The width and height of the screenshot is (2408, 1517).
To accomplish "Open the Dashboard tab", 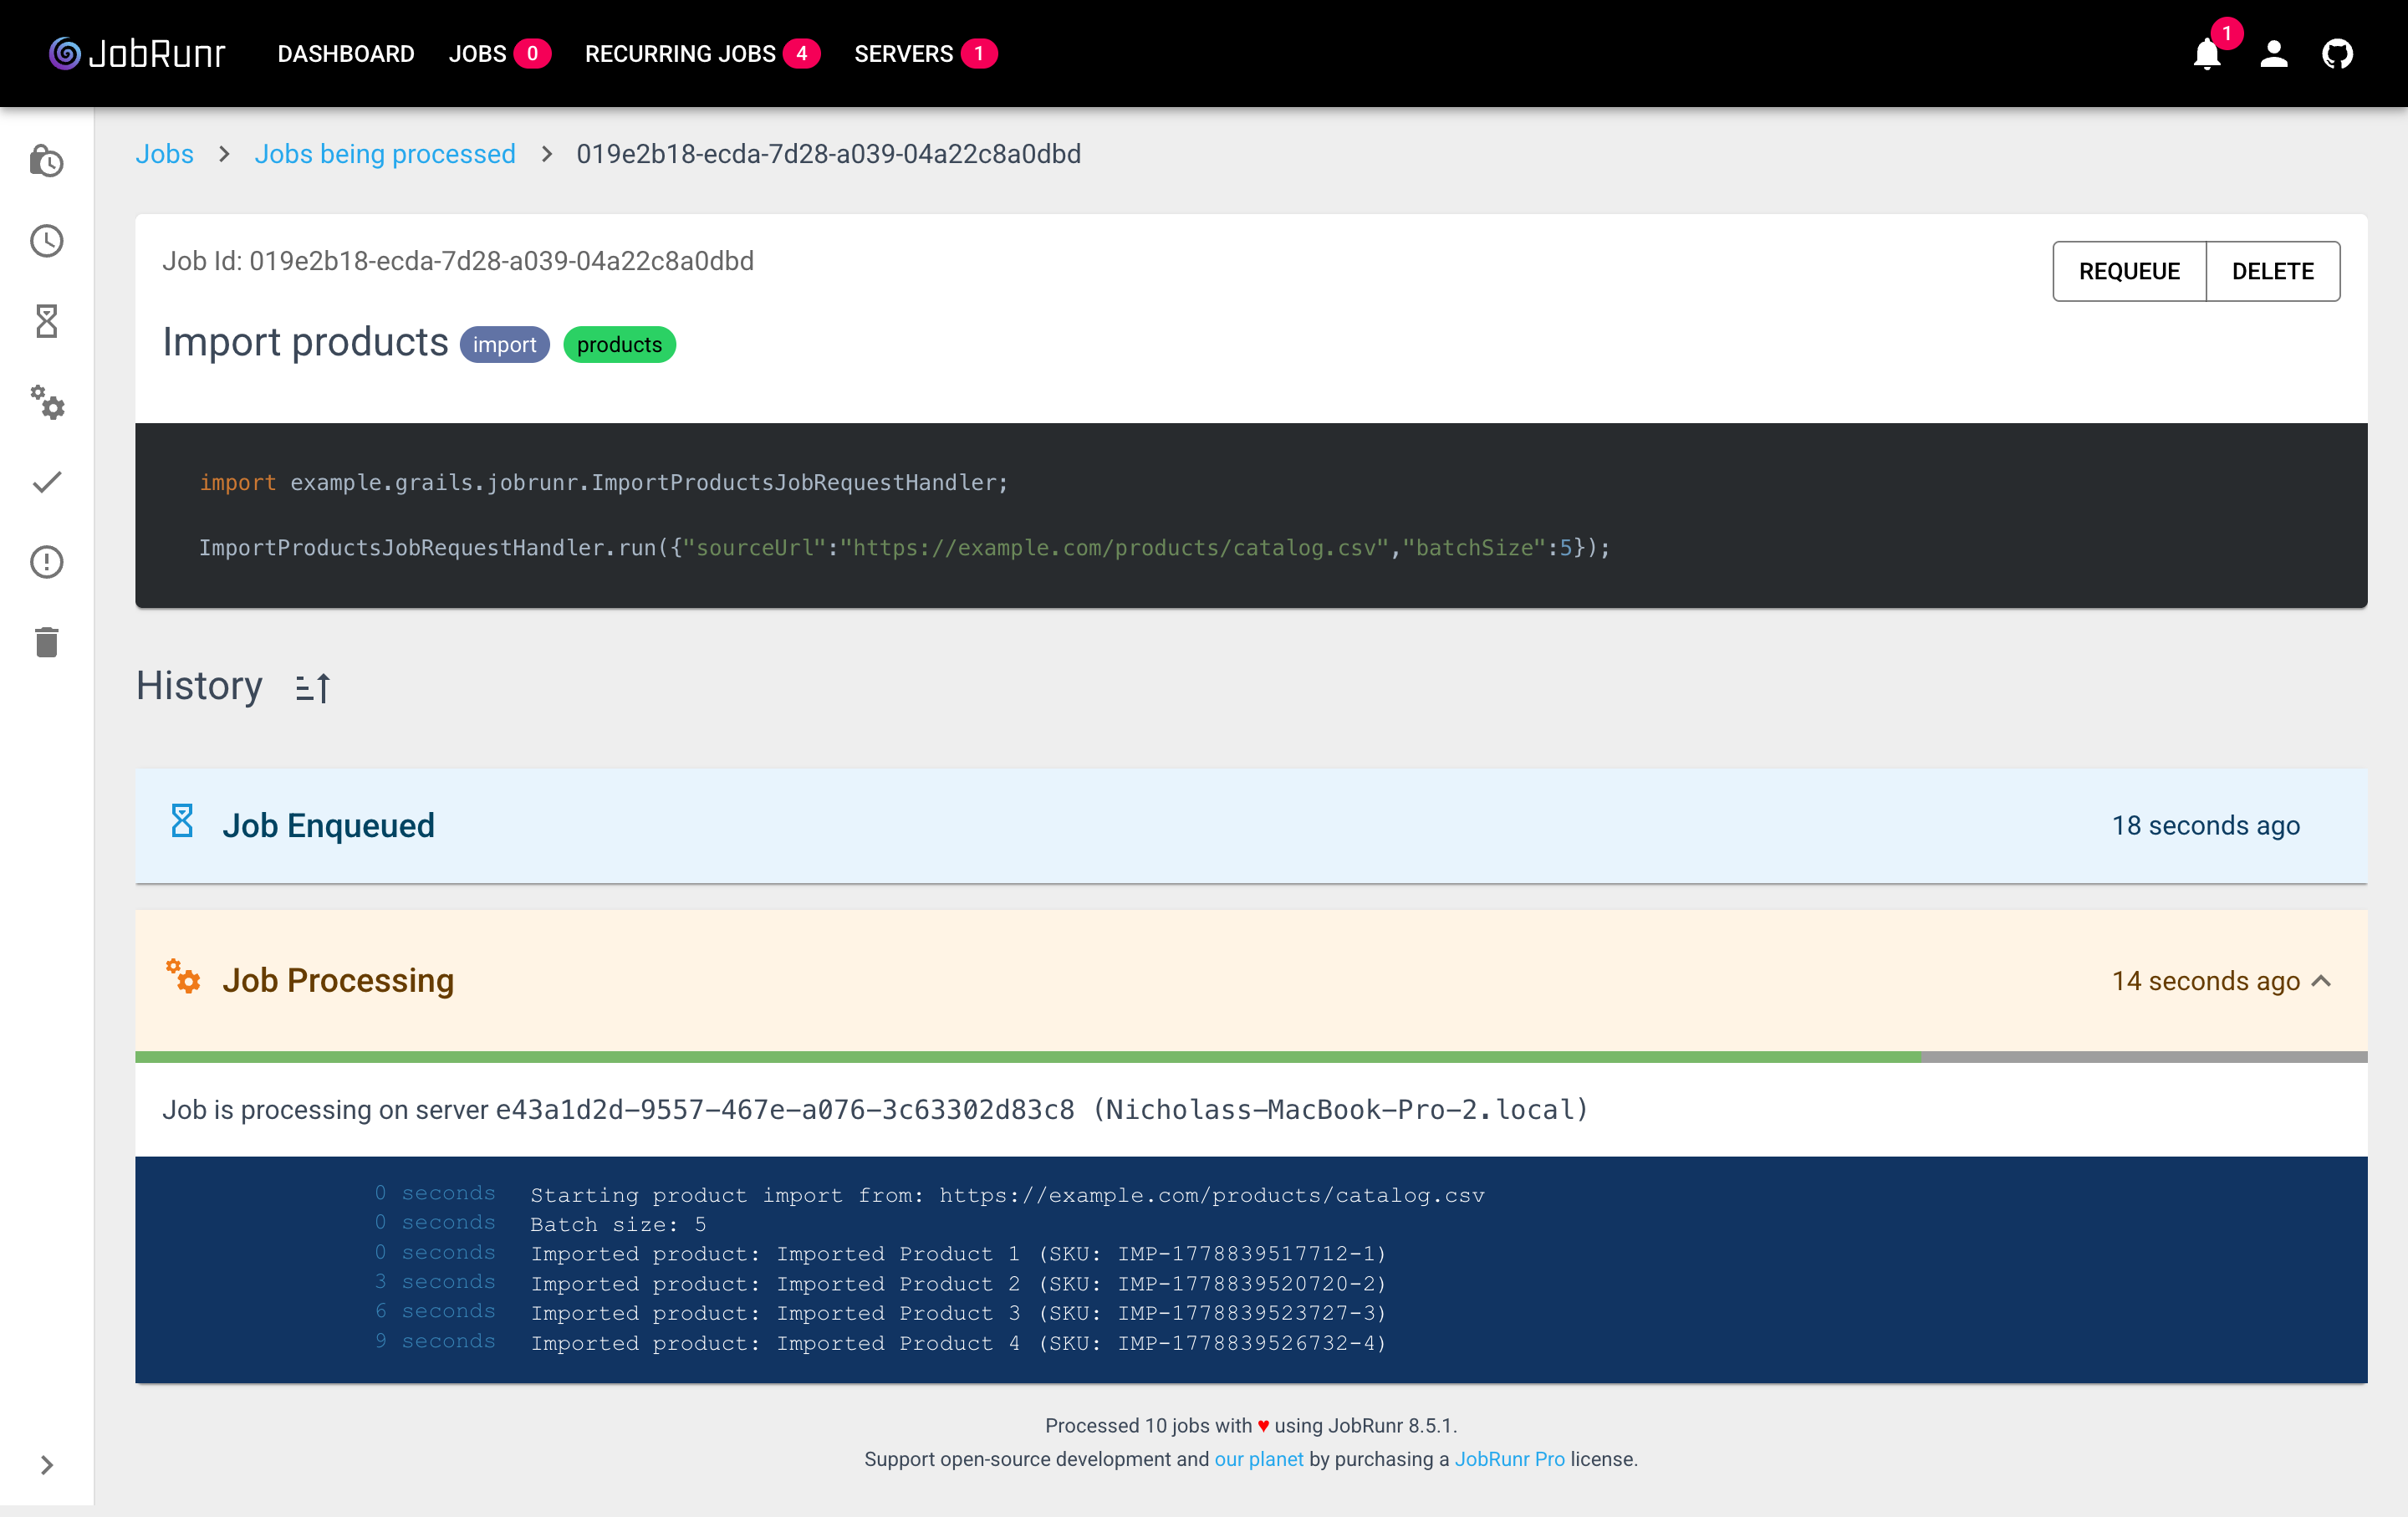I will tap(346, 54).
